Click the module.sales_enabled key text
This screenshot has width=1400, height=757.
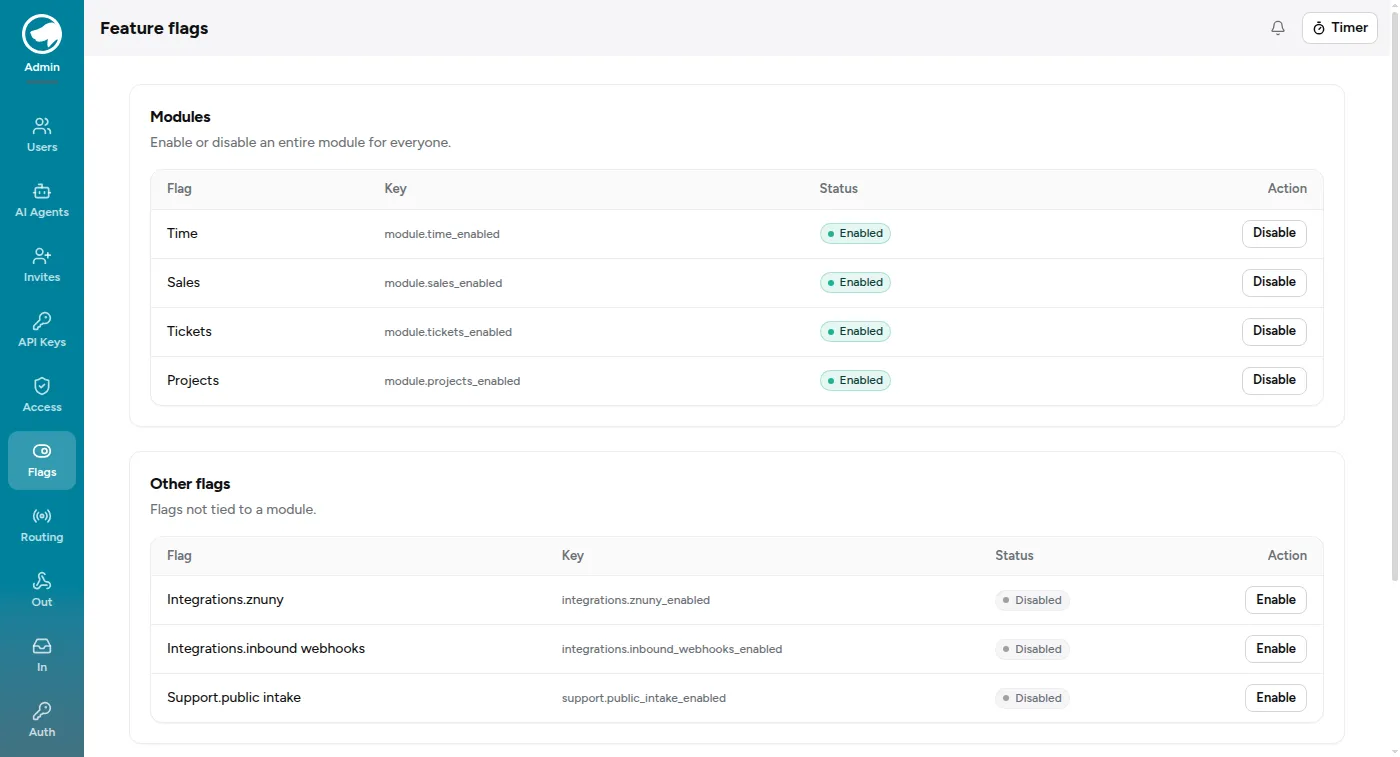click(x=443, y=283)
